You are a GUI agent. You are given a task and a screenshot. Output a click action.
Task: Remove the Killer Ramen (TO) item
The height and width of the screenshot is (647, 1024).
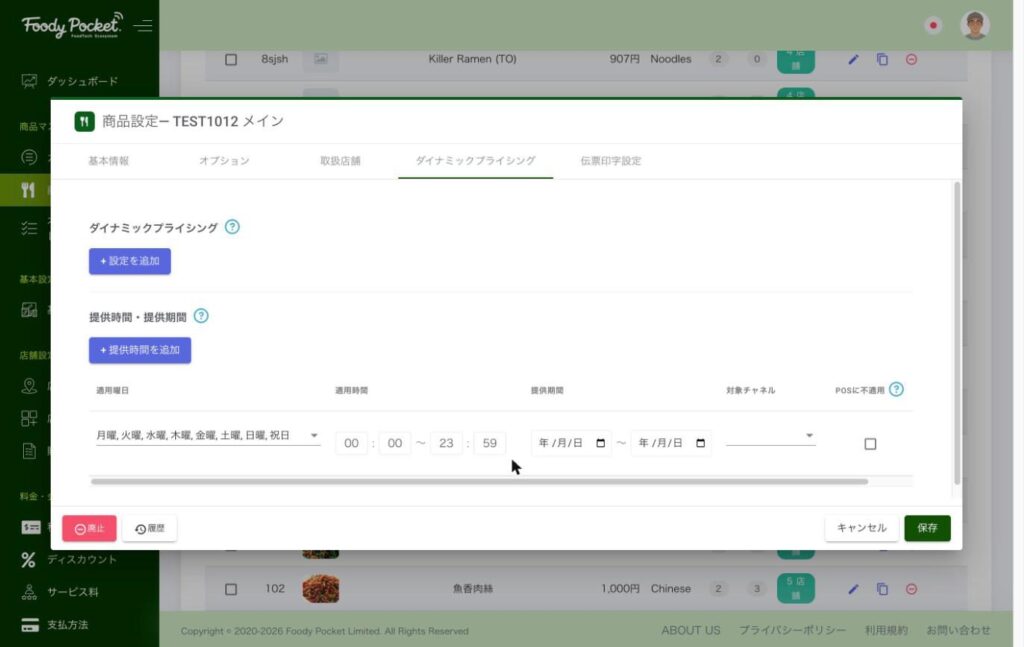(x=912, y=59)
